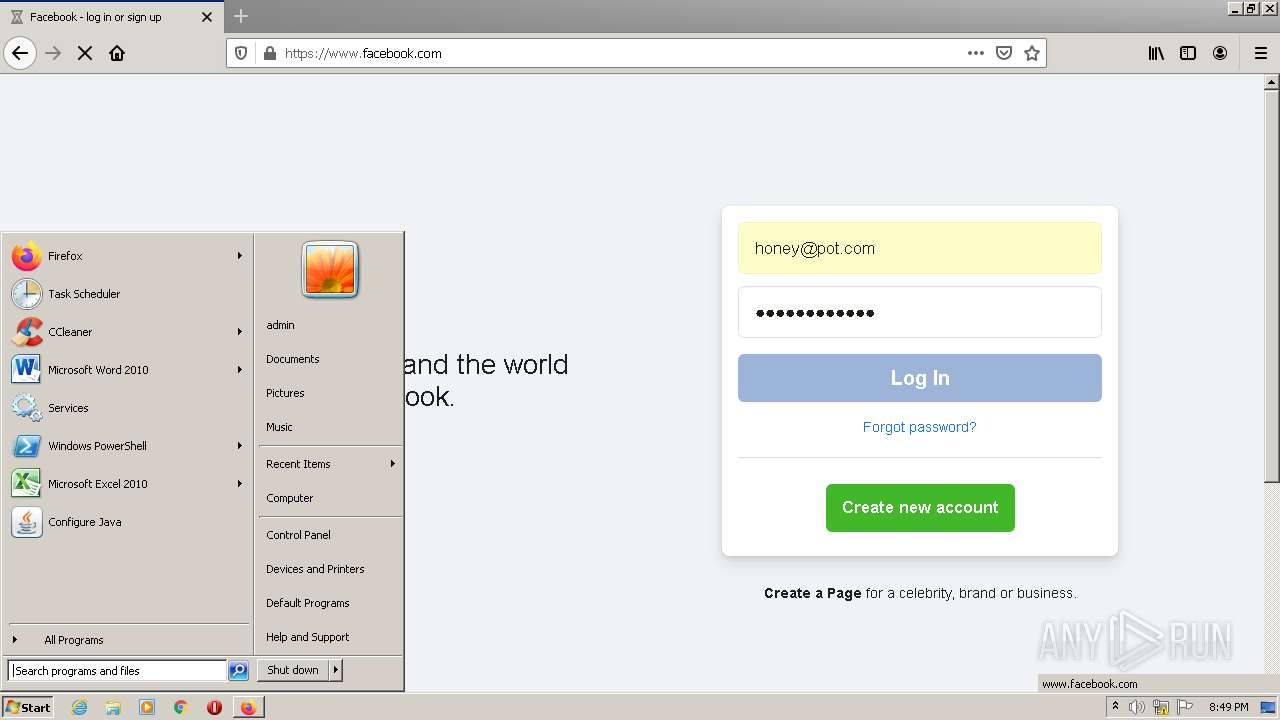Expand CCleaner jump list arrow
This screenshot has width=1280, height=720.
240,332
